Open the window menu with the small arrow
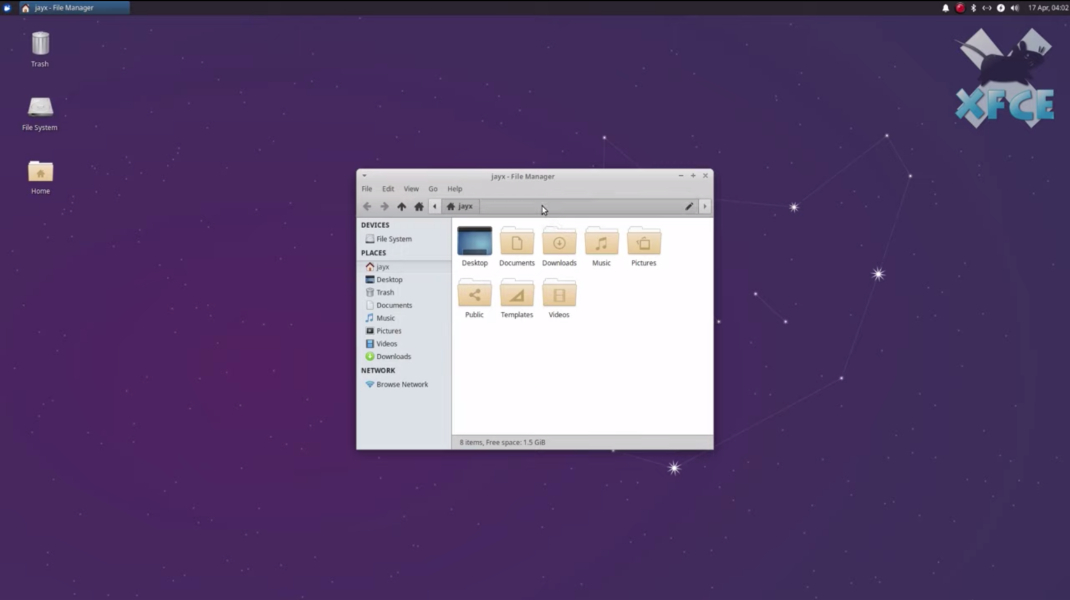This screenshot has width=1070, height=600. (x=364, y=176)
